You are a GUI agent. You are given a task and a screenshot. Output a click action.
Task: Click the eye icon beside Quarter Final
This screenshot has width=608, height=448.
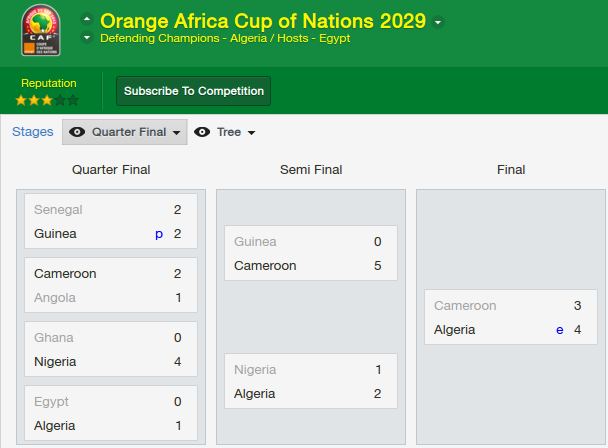77,132
